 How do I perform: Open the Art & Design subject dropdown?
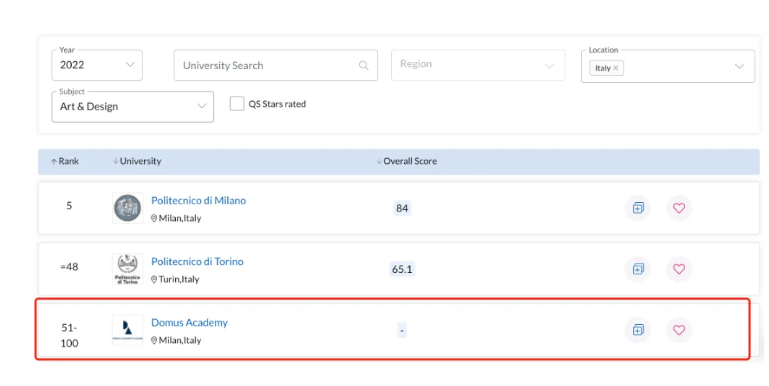click(132, 106)
